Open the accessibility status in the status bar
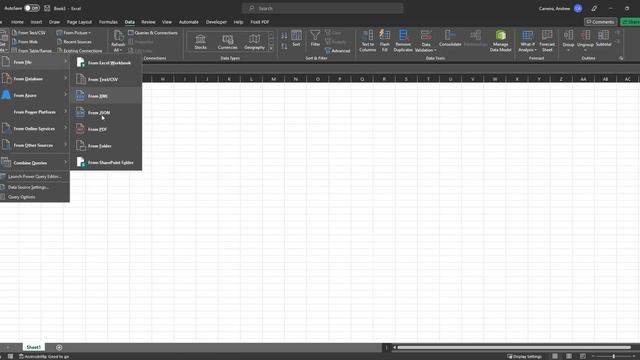Image resolution: width=640 pixels, height=360 pixels. tap(44, 356)
